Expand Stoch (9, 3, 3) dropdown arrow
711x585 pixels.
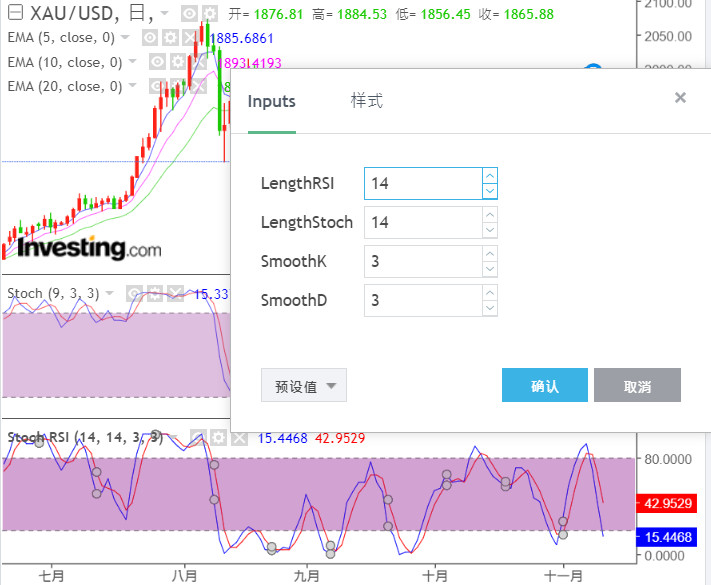(x=109, y=293)
